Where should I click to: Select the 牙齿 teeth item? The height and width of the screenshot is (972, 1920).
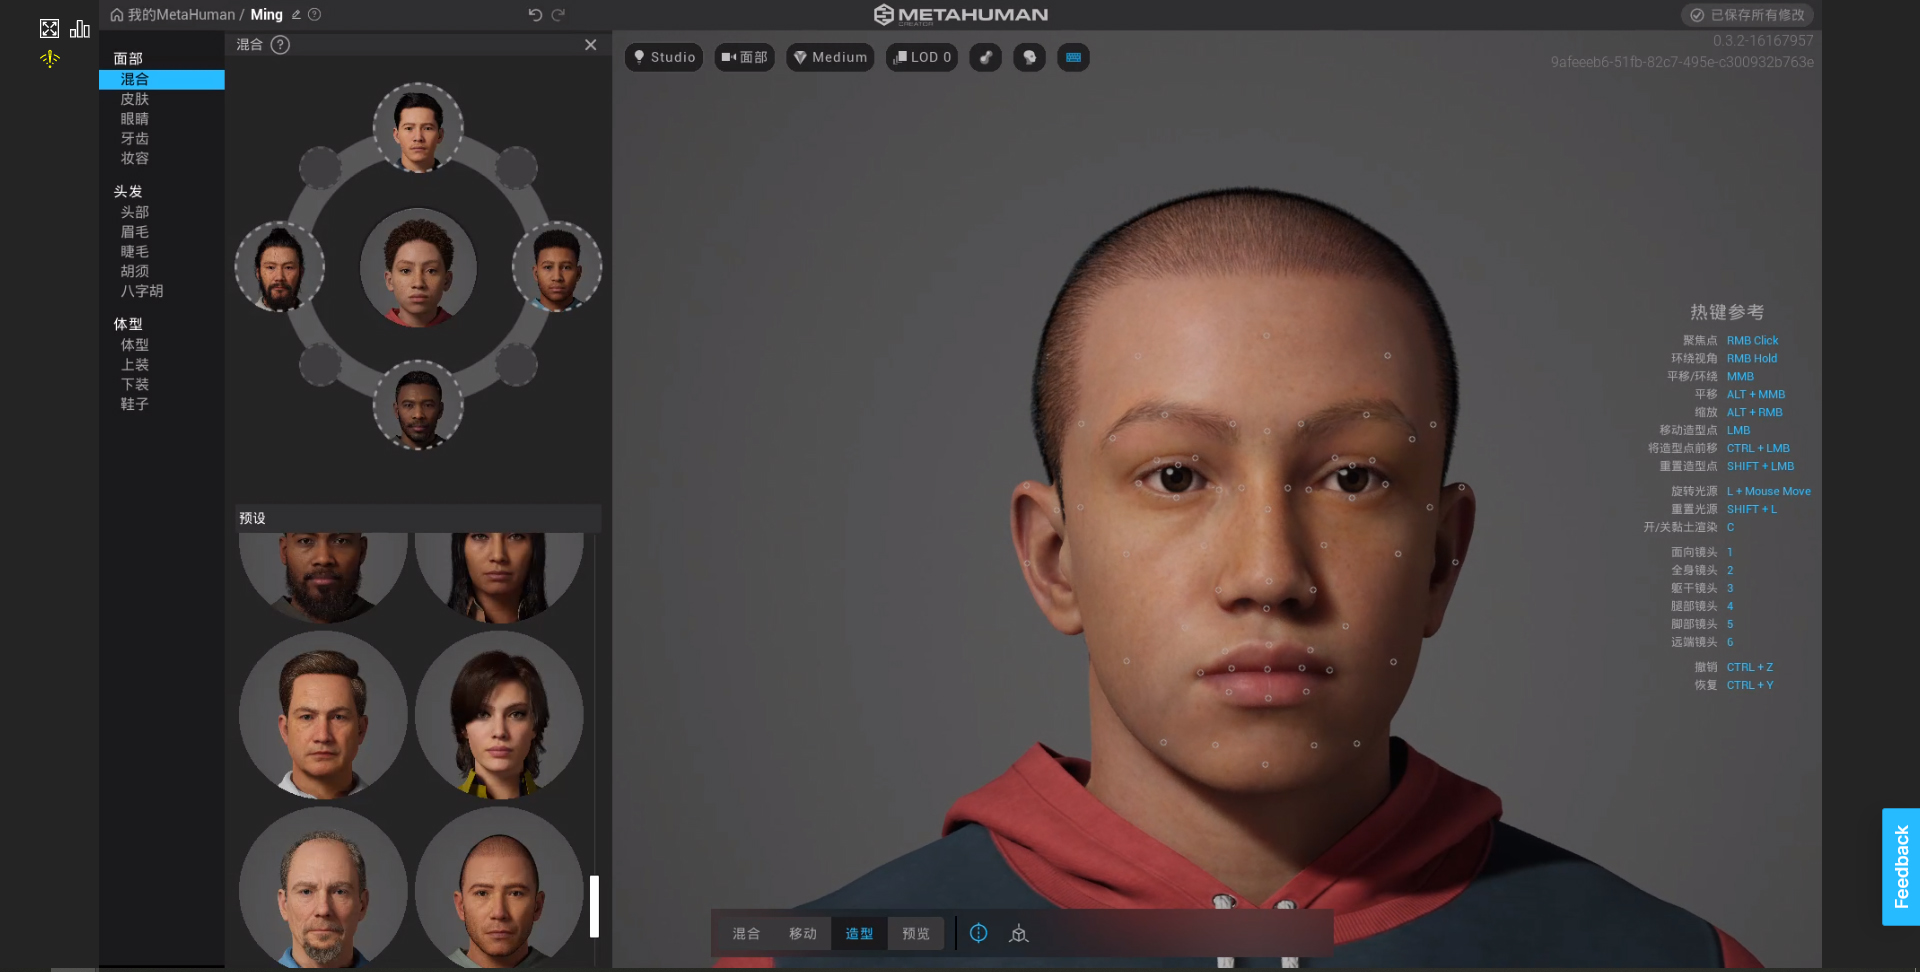[135, 139]
